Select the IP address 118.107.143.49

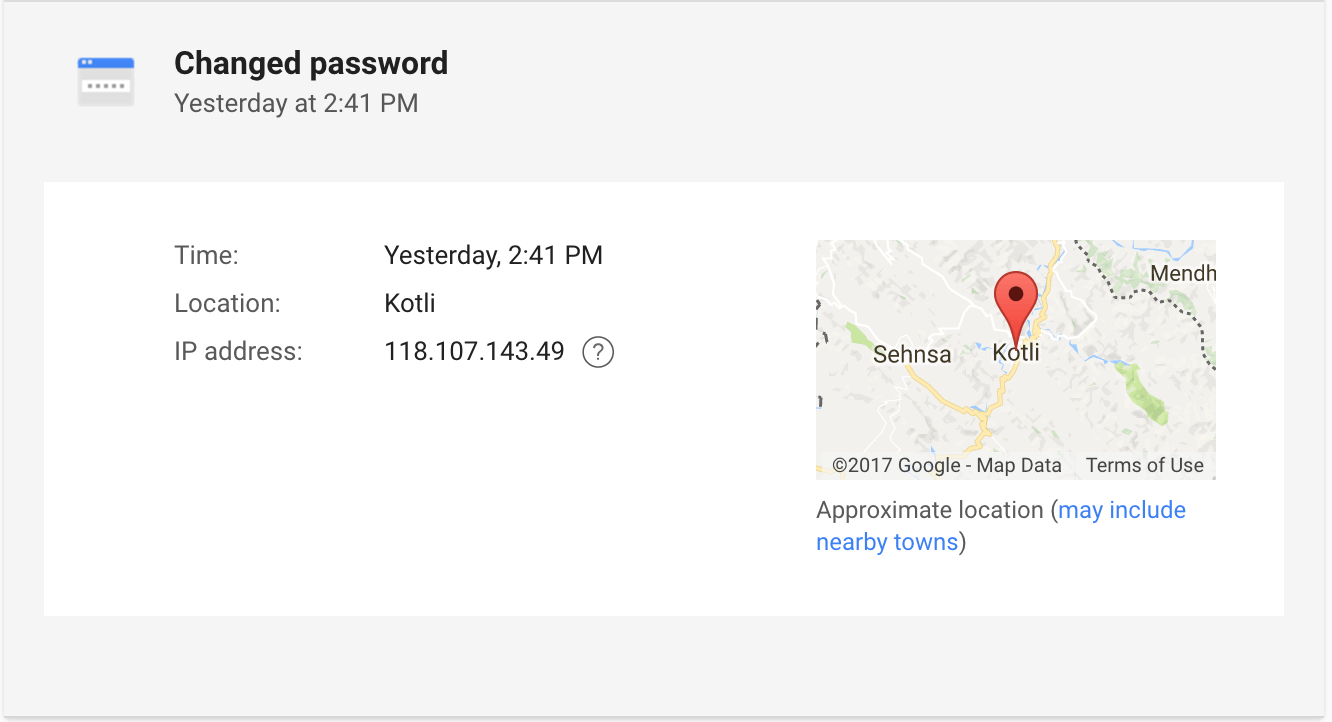[474, 352]
